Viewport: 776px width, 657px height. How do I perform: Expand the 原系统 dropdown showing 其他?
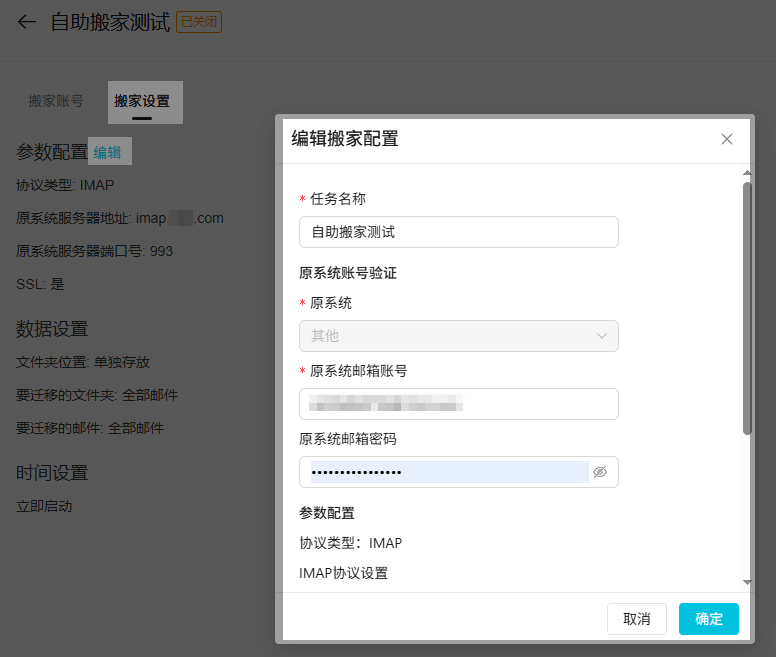[458, 336]
